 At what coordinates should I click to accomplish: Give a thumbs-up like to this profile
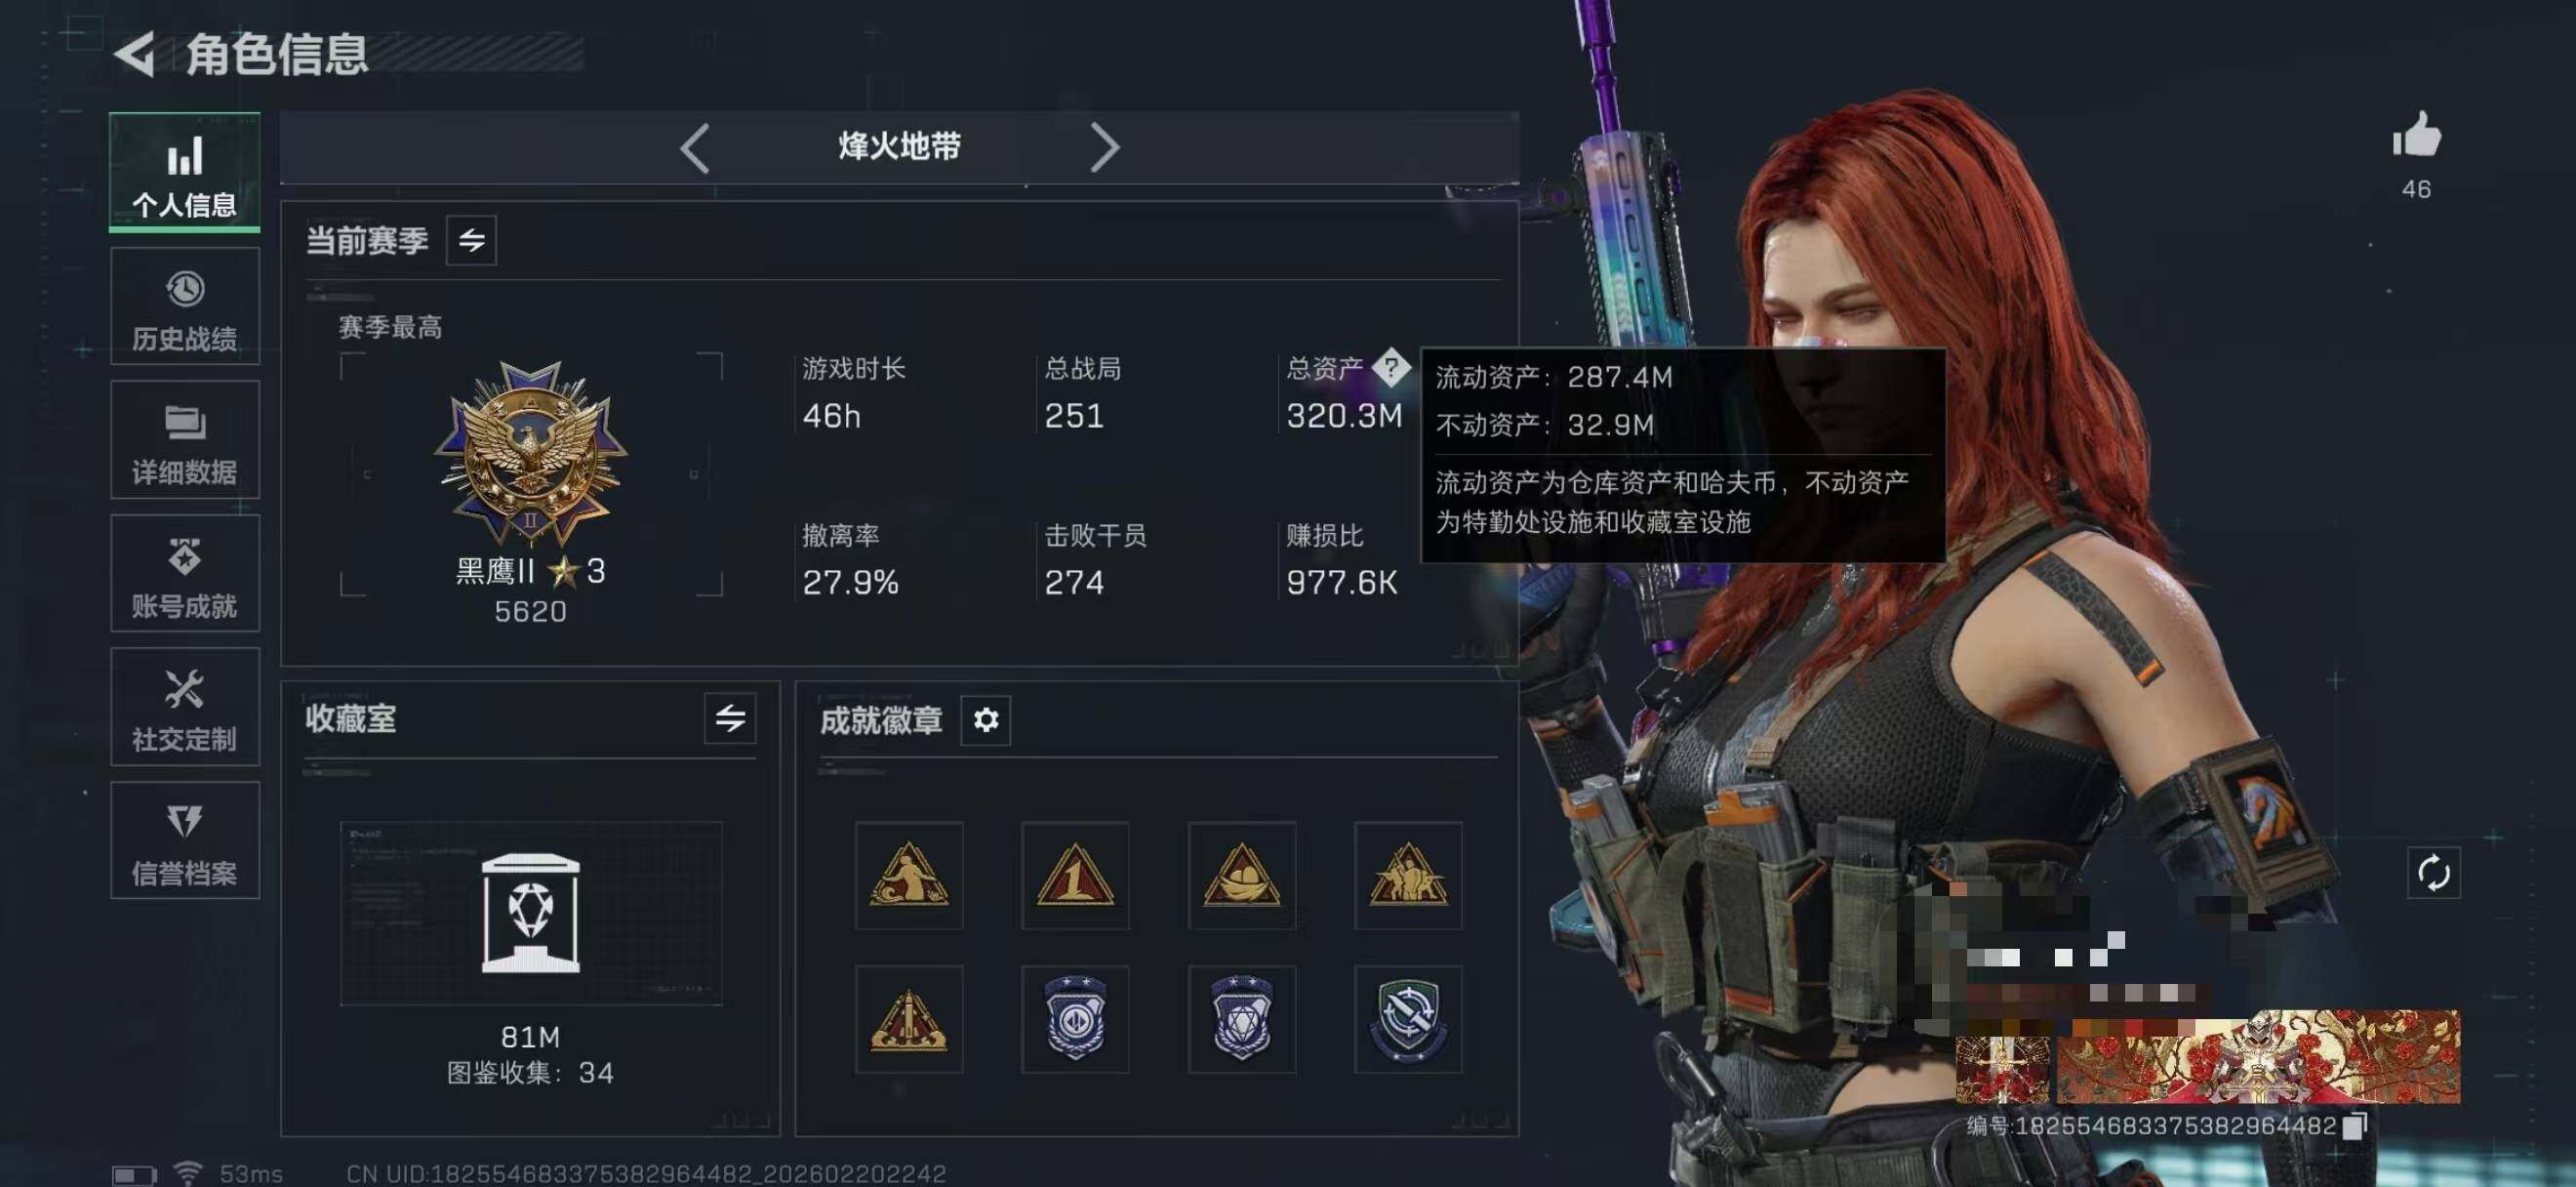(x=2416, y=134)
